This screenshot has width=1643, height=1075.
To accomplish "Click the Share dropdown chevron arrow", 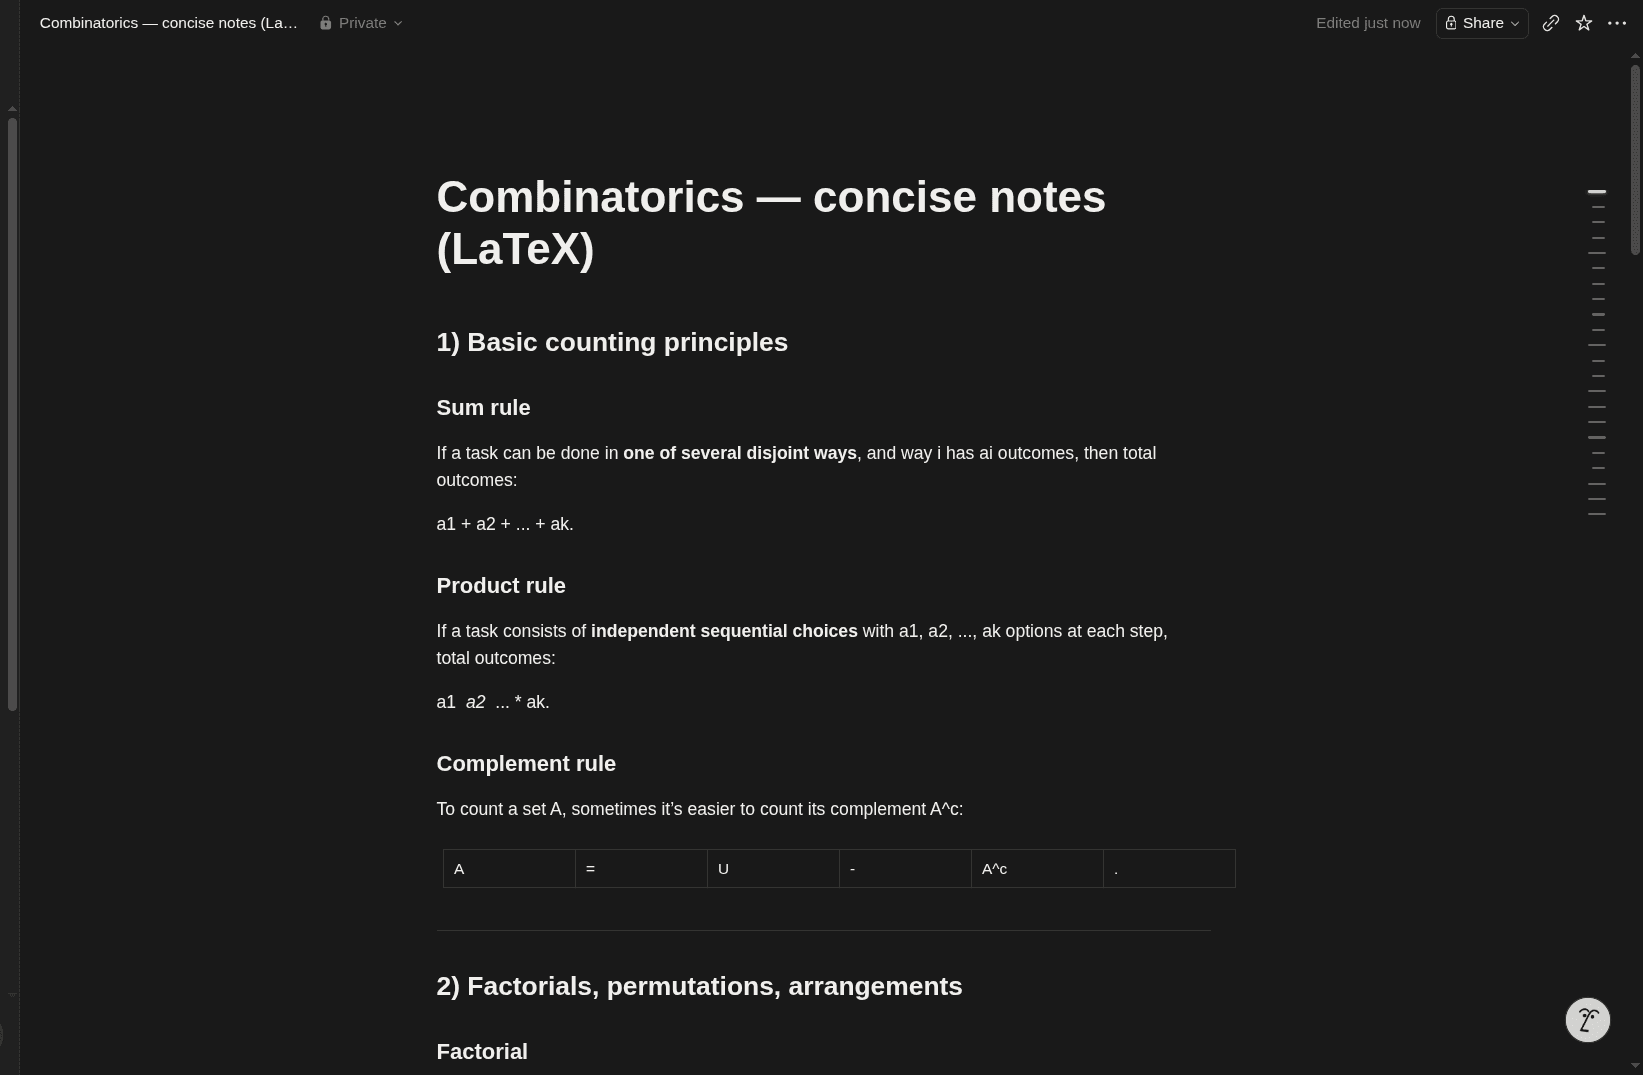I will coord(1515,23).
